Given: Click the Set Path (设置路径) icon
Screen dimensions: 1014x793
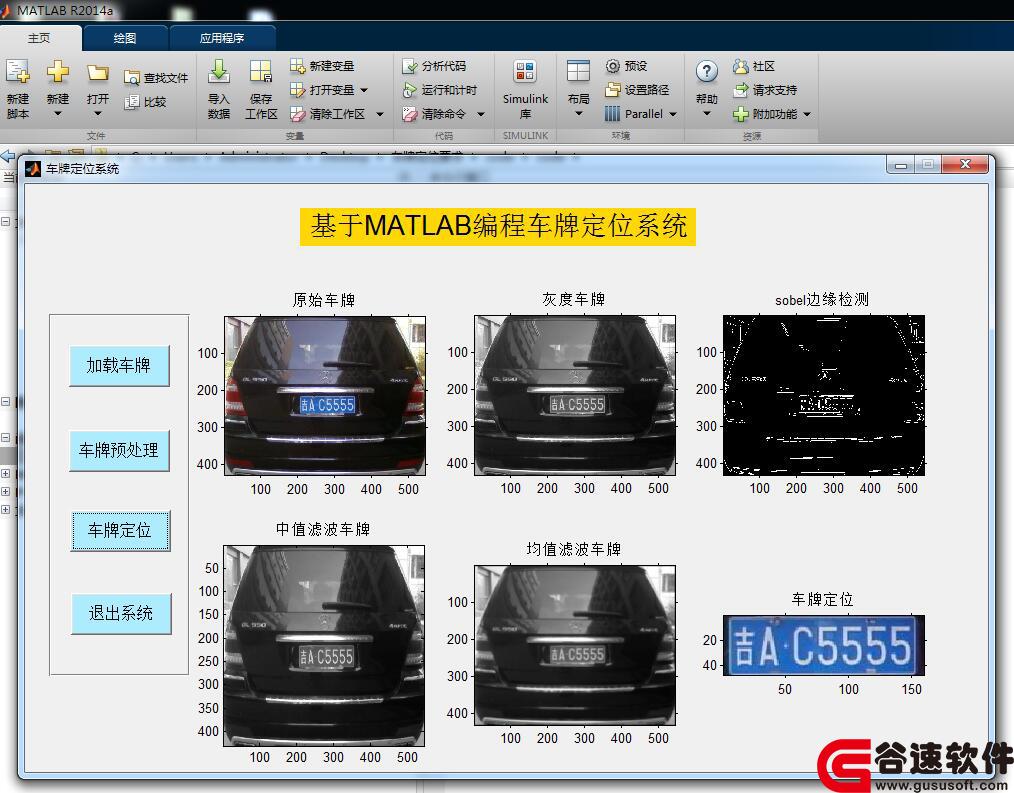Looking at the screenshot, I should 612,90.
